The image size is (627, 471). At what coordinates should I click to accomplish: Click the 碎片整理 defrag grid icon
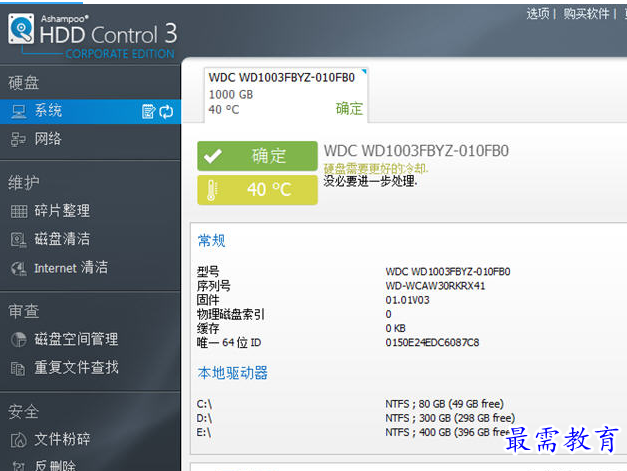(x=19, y=211)
